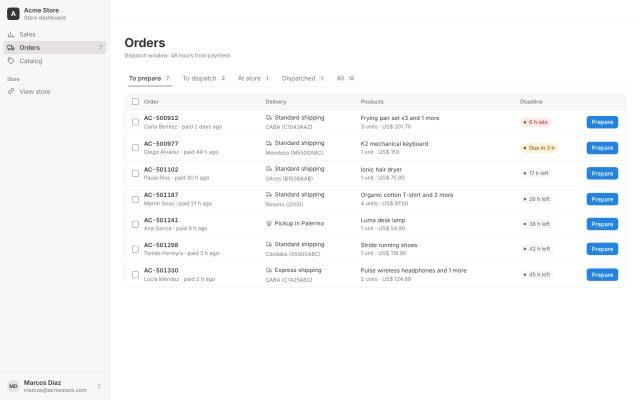Screen dimensions: 640x400
Task: Click Prepare for order AC-501102
Action: 602,173
